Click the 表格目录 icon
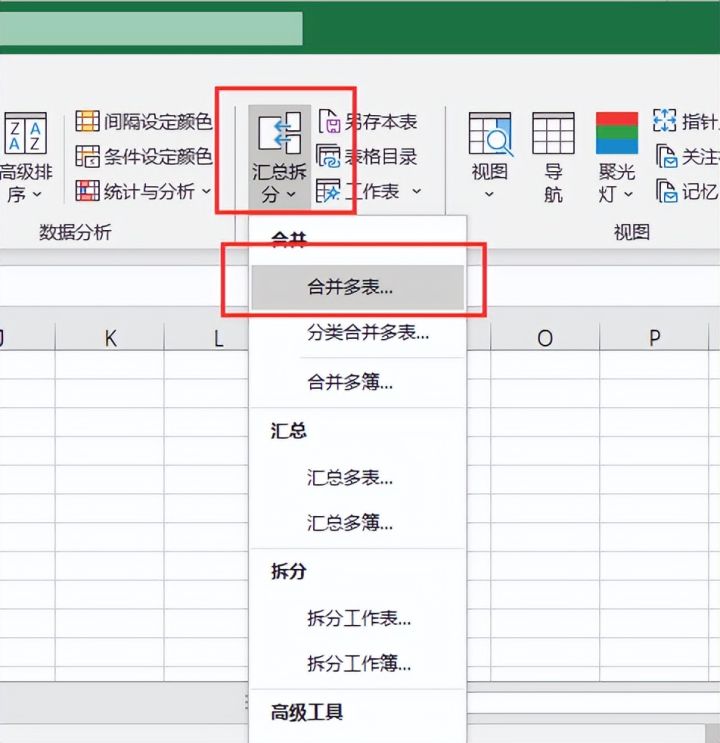The height and width of the screenshot is (743, 720). tap(328, 156)
